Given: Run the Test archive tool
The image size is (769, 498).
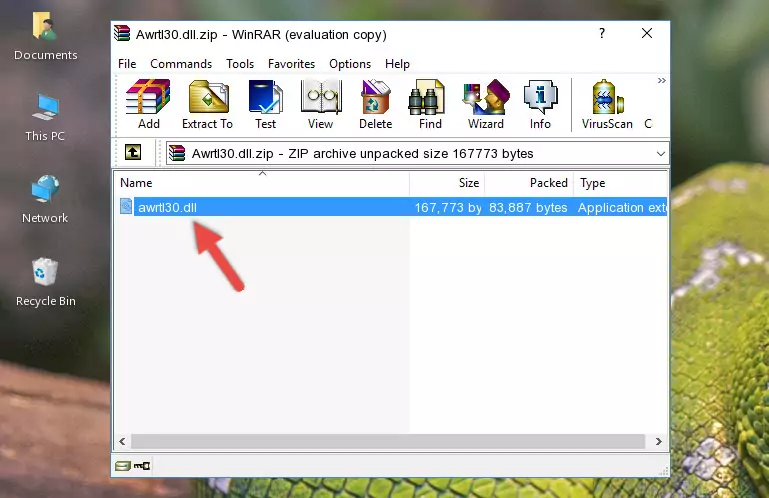Looking at the screenshot, I should click(265, 104).
